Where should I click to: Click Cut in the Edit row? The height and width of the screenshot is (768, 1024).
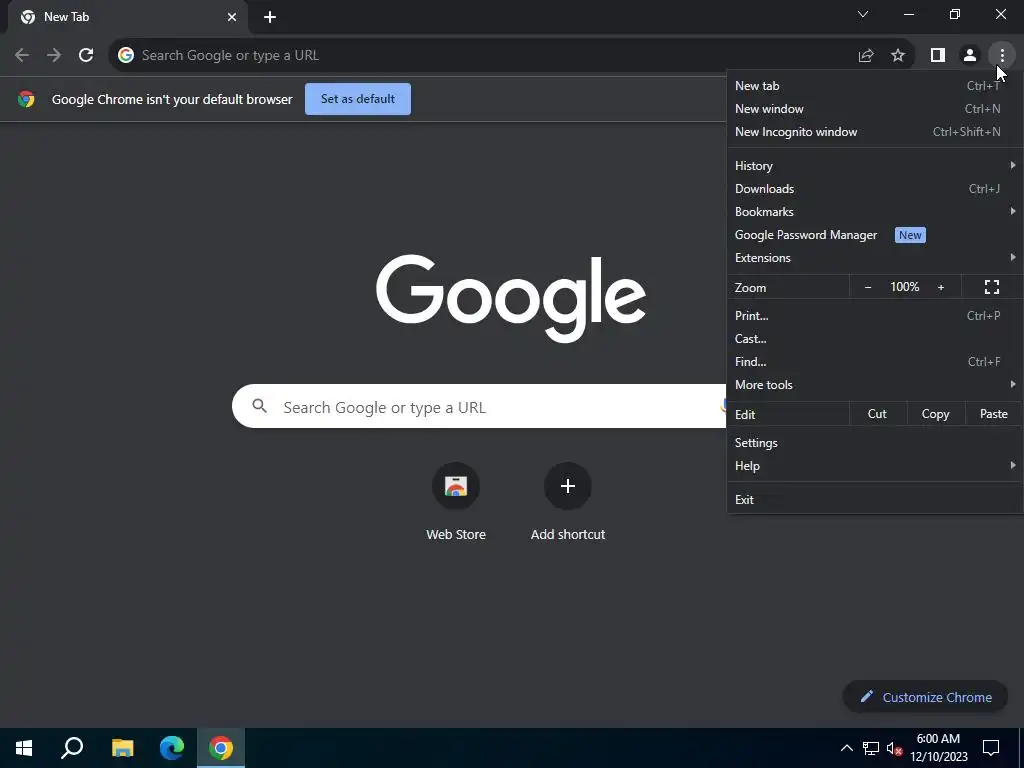(x=877, y=414)
